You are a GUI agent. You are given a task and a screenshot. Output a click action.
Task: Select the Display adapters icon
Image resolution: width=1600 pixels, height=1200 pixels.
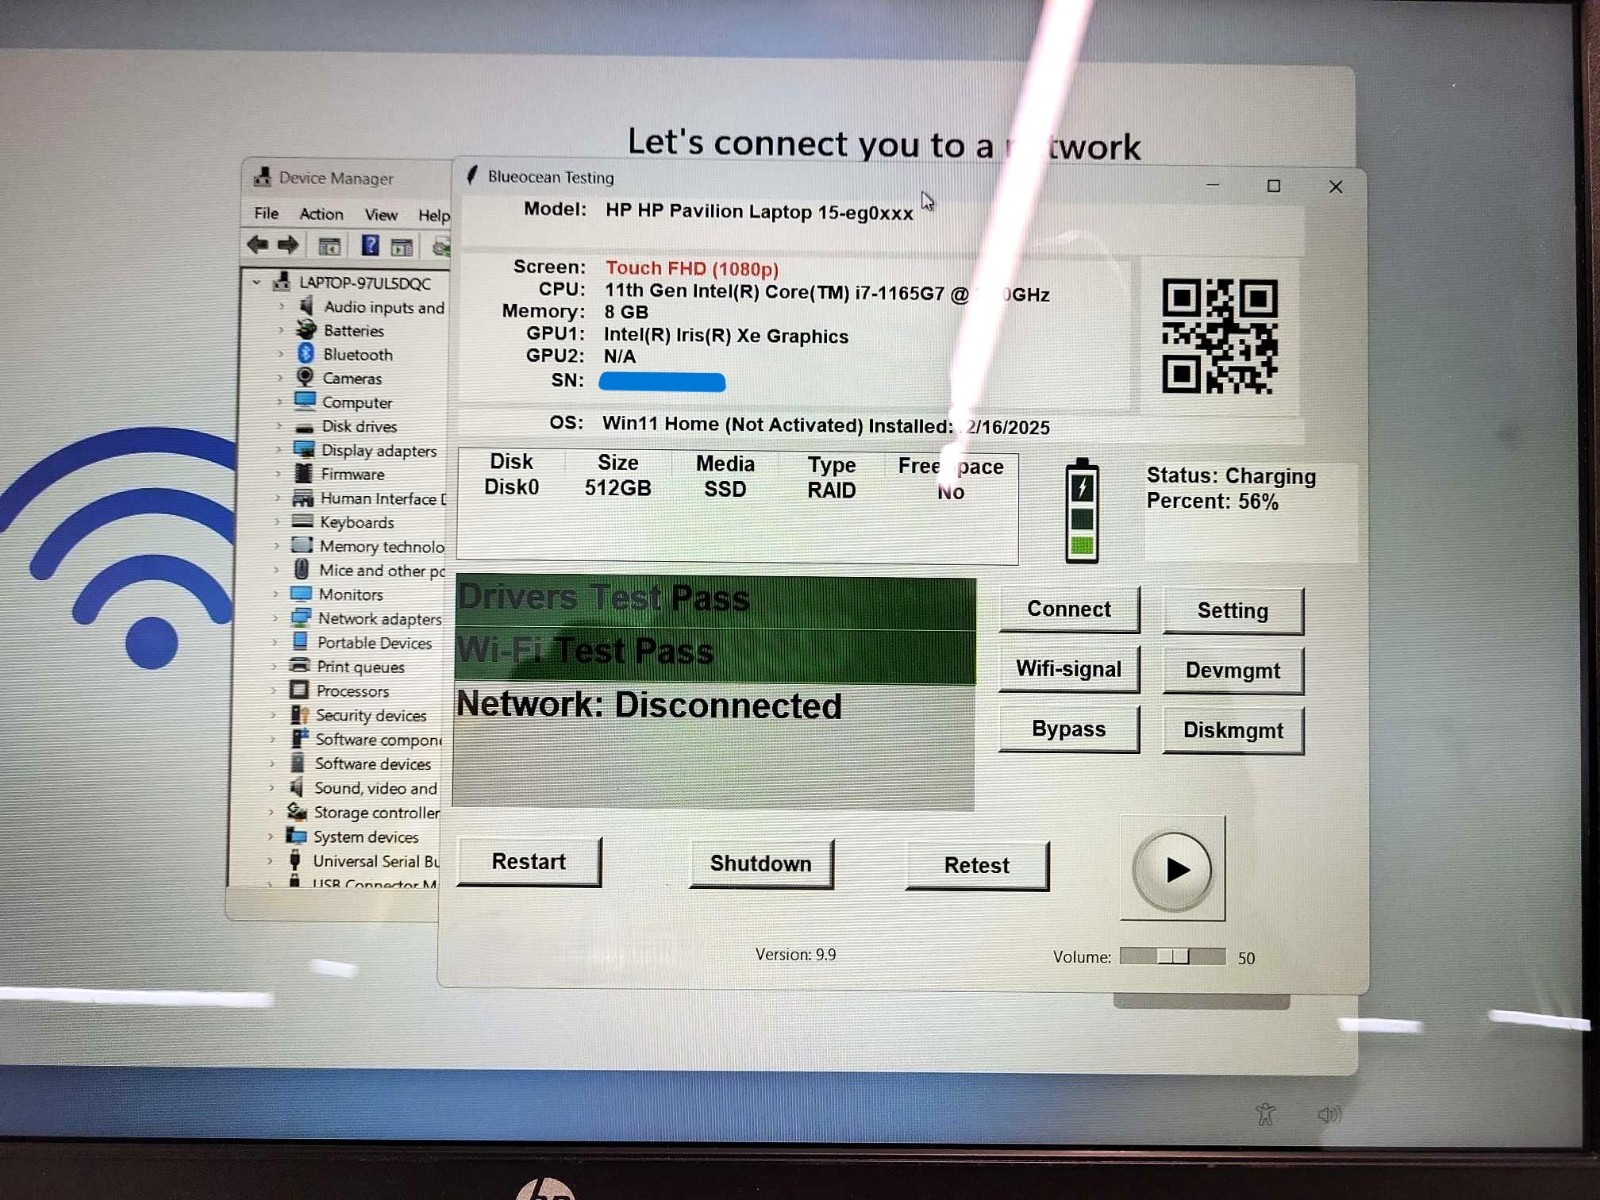coord(304,449)
